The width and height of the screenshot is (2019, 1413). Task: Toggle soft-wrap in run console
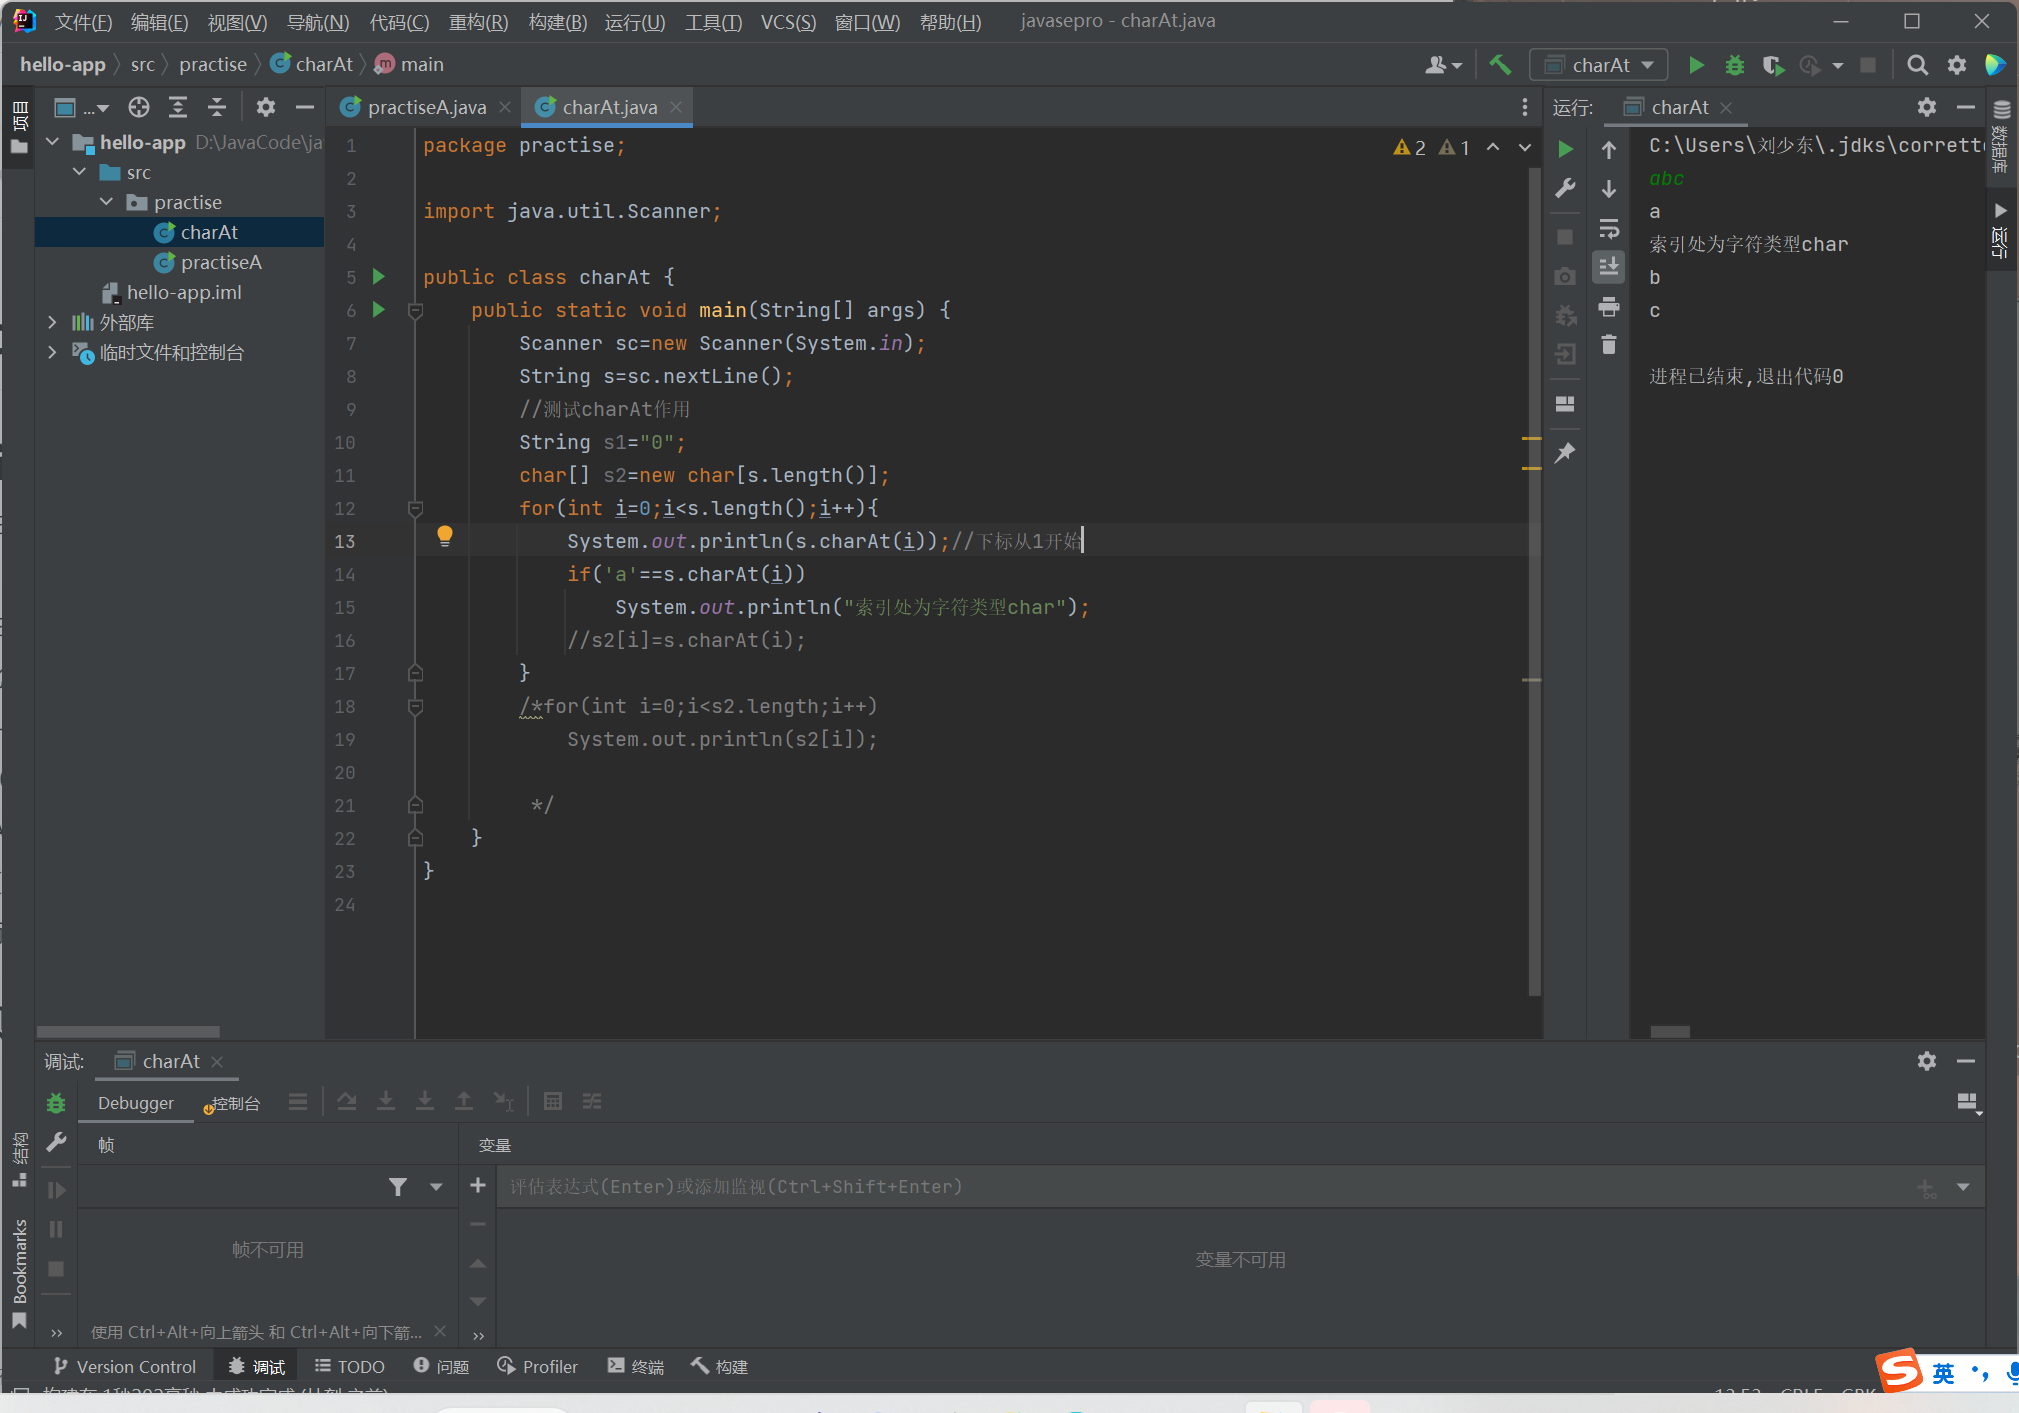pyautogui.click(x=1609, y=229)
